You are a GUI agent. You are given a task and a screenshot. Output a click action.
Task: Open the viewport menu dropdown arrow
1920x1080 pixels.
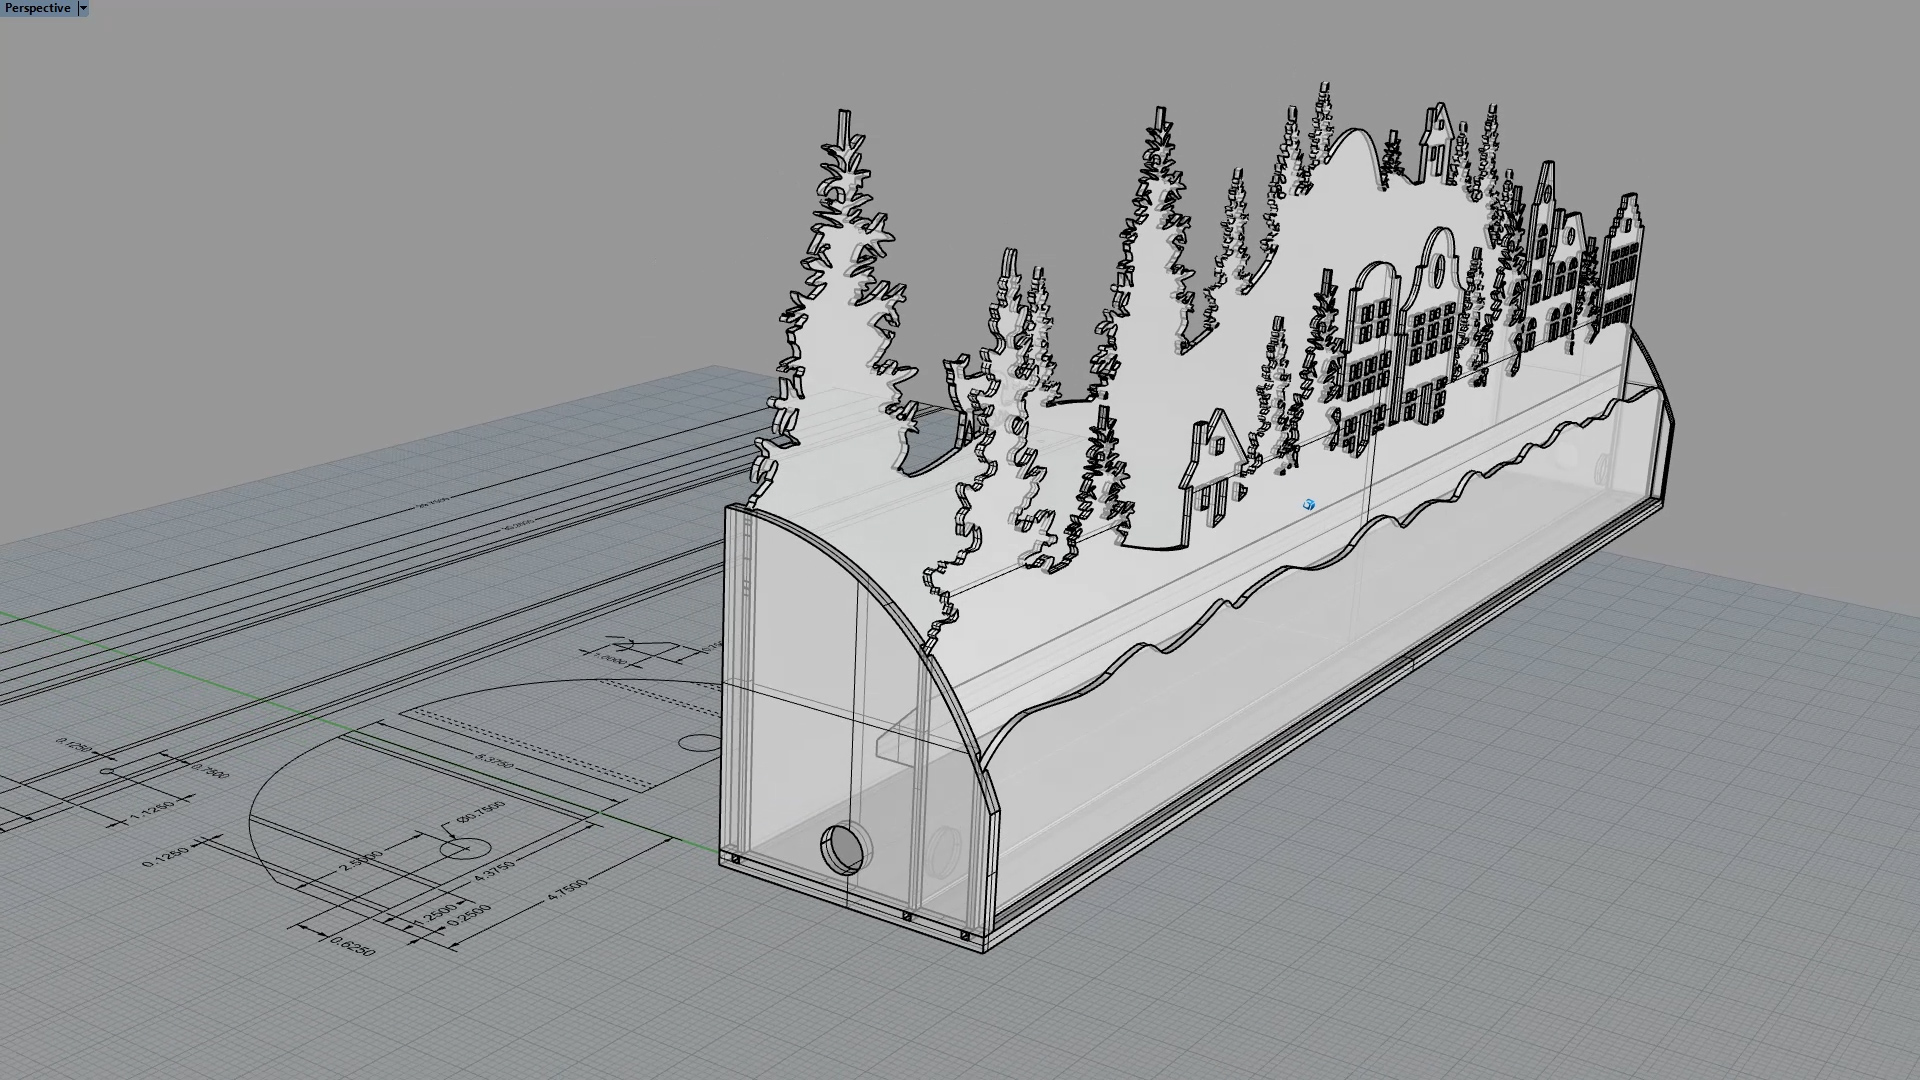(83, 8)
